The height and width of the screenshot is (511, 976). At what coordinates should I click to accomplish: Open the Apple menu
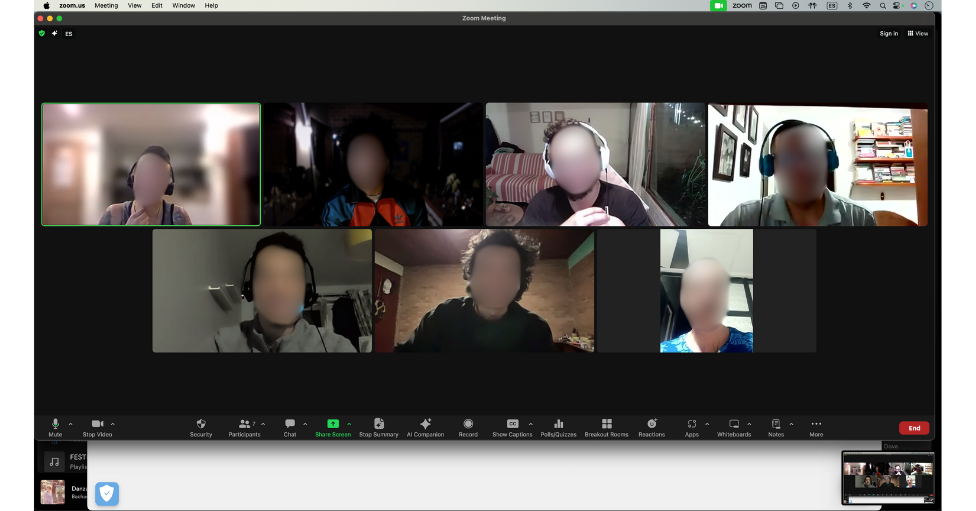pyautogui.click(x=46, y=6)
